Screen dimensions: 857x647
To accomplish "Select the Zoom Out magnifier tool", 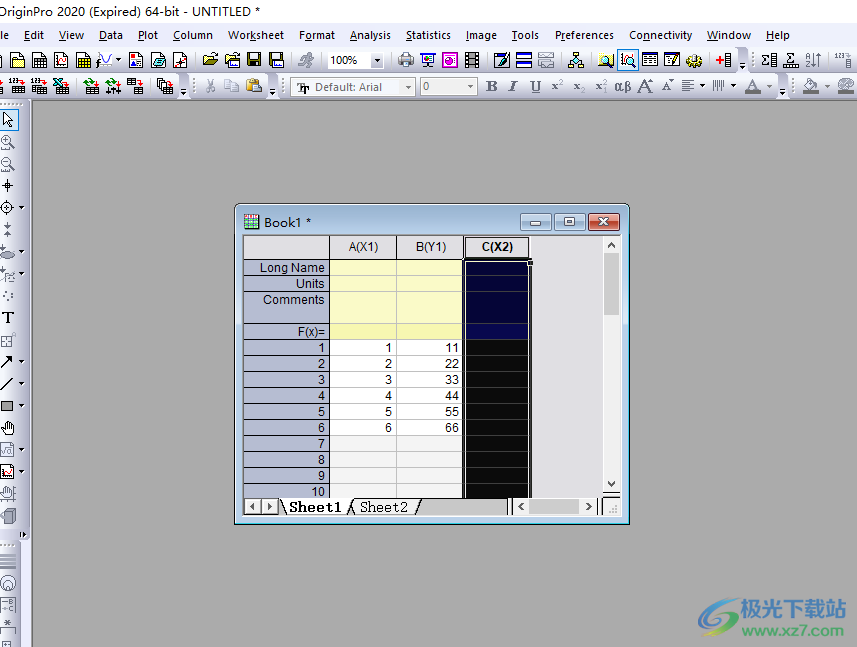I will pos(8,164).
